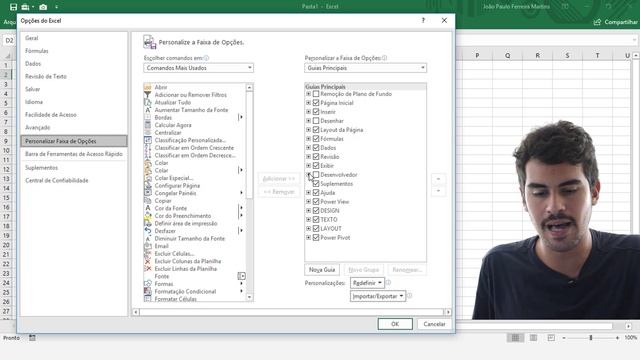640x360 pixels.
Task: Select the Colar Especial icon
Action: coord(148,178)
